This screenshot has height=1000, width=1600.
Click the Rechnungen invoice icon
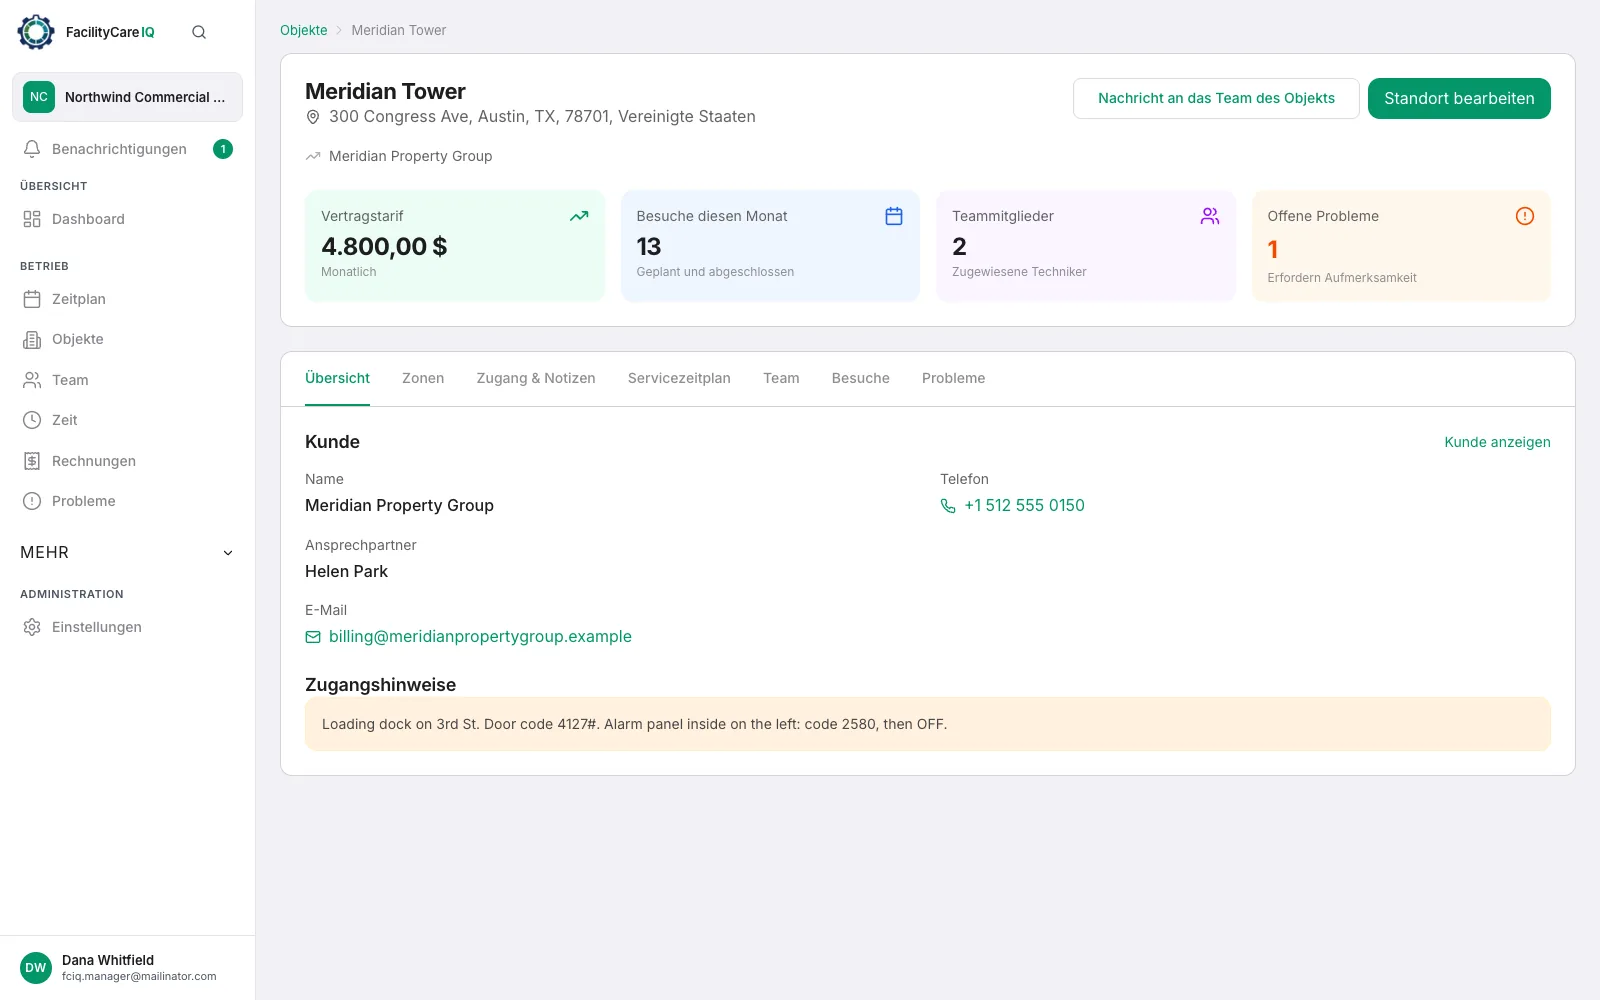[x=32, y=461]
